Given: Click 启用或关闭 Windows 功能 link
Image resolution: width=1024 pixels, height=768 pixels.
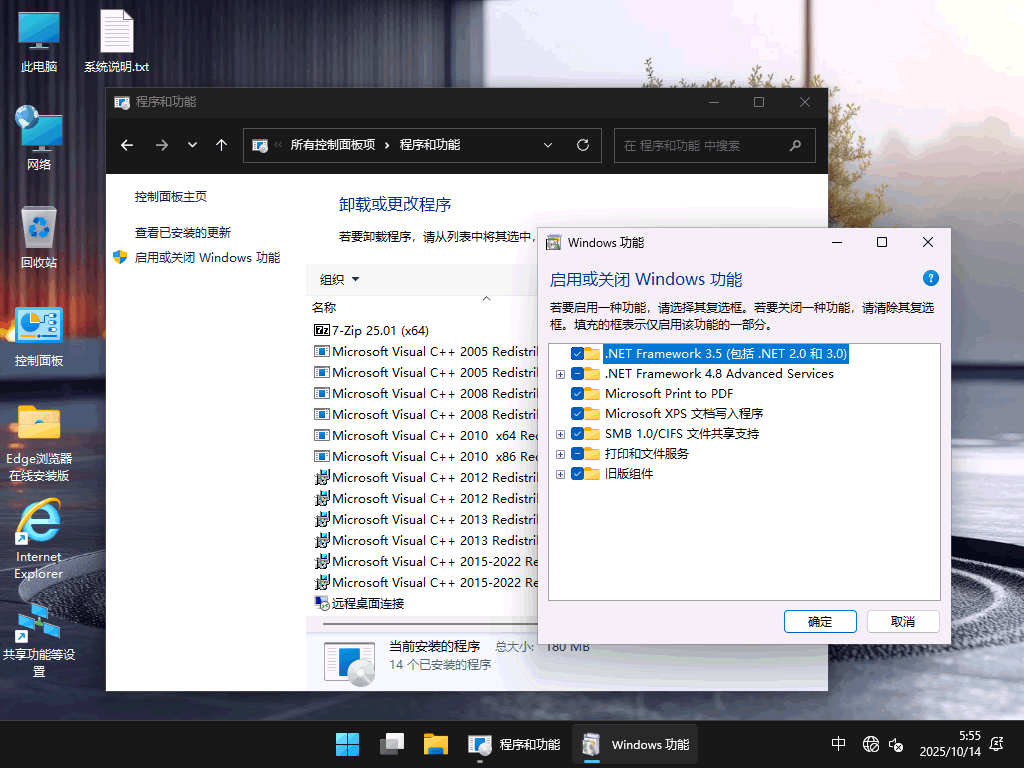Looking at the screenshot, I should pos(207,257).
